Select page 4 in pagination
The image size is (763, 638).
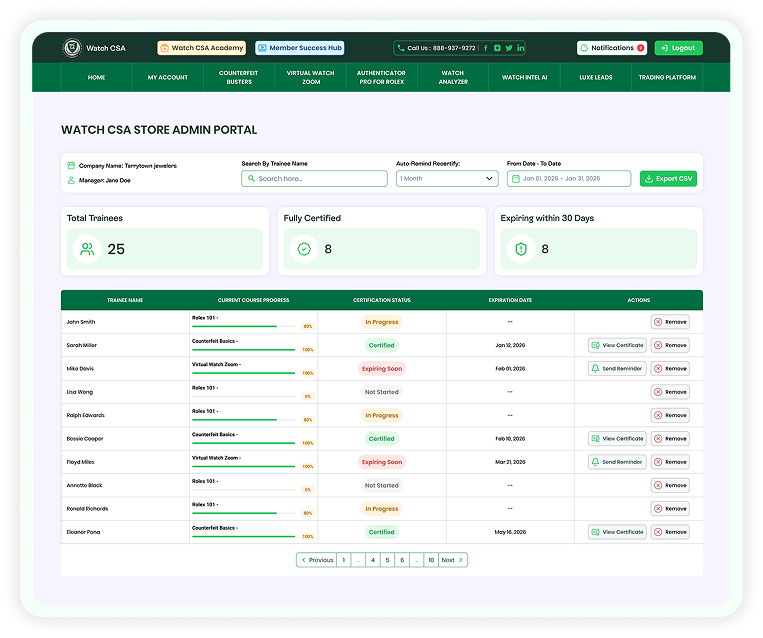tap(373, 560)
